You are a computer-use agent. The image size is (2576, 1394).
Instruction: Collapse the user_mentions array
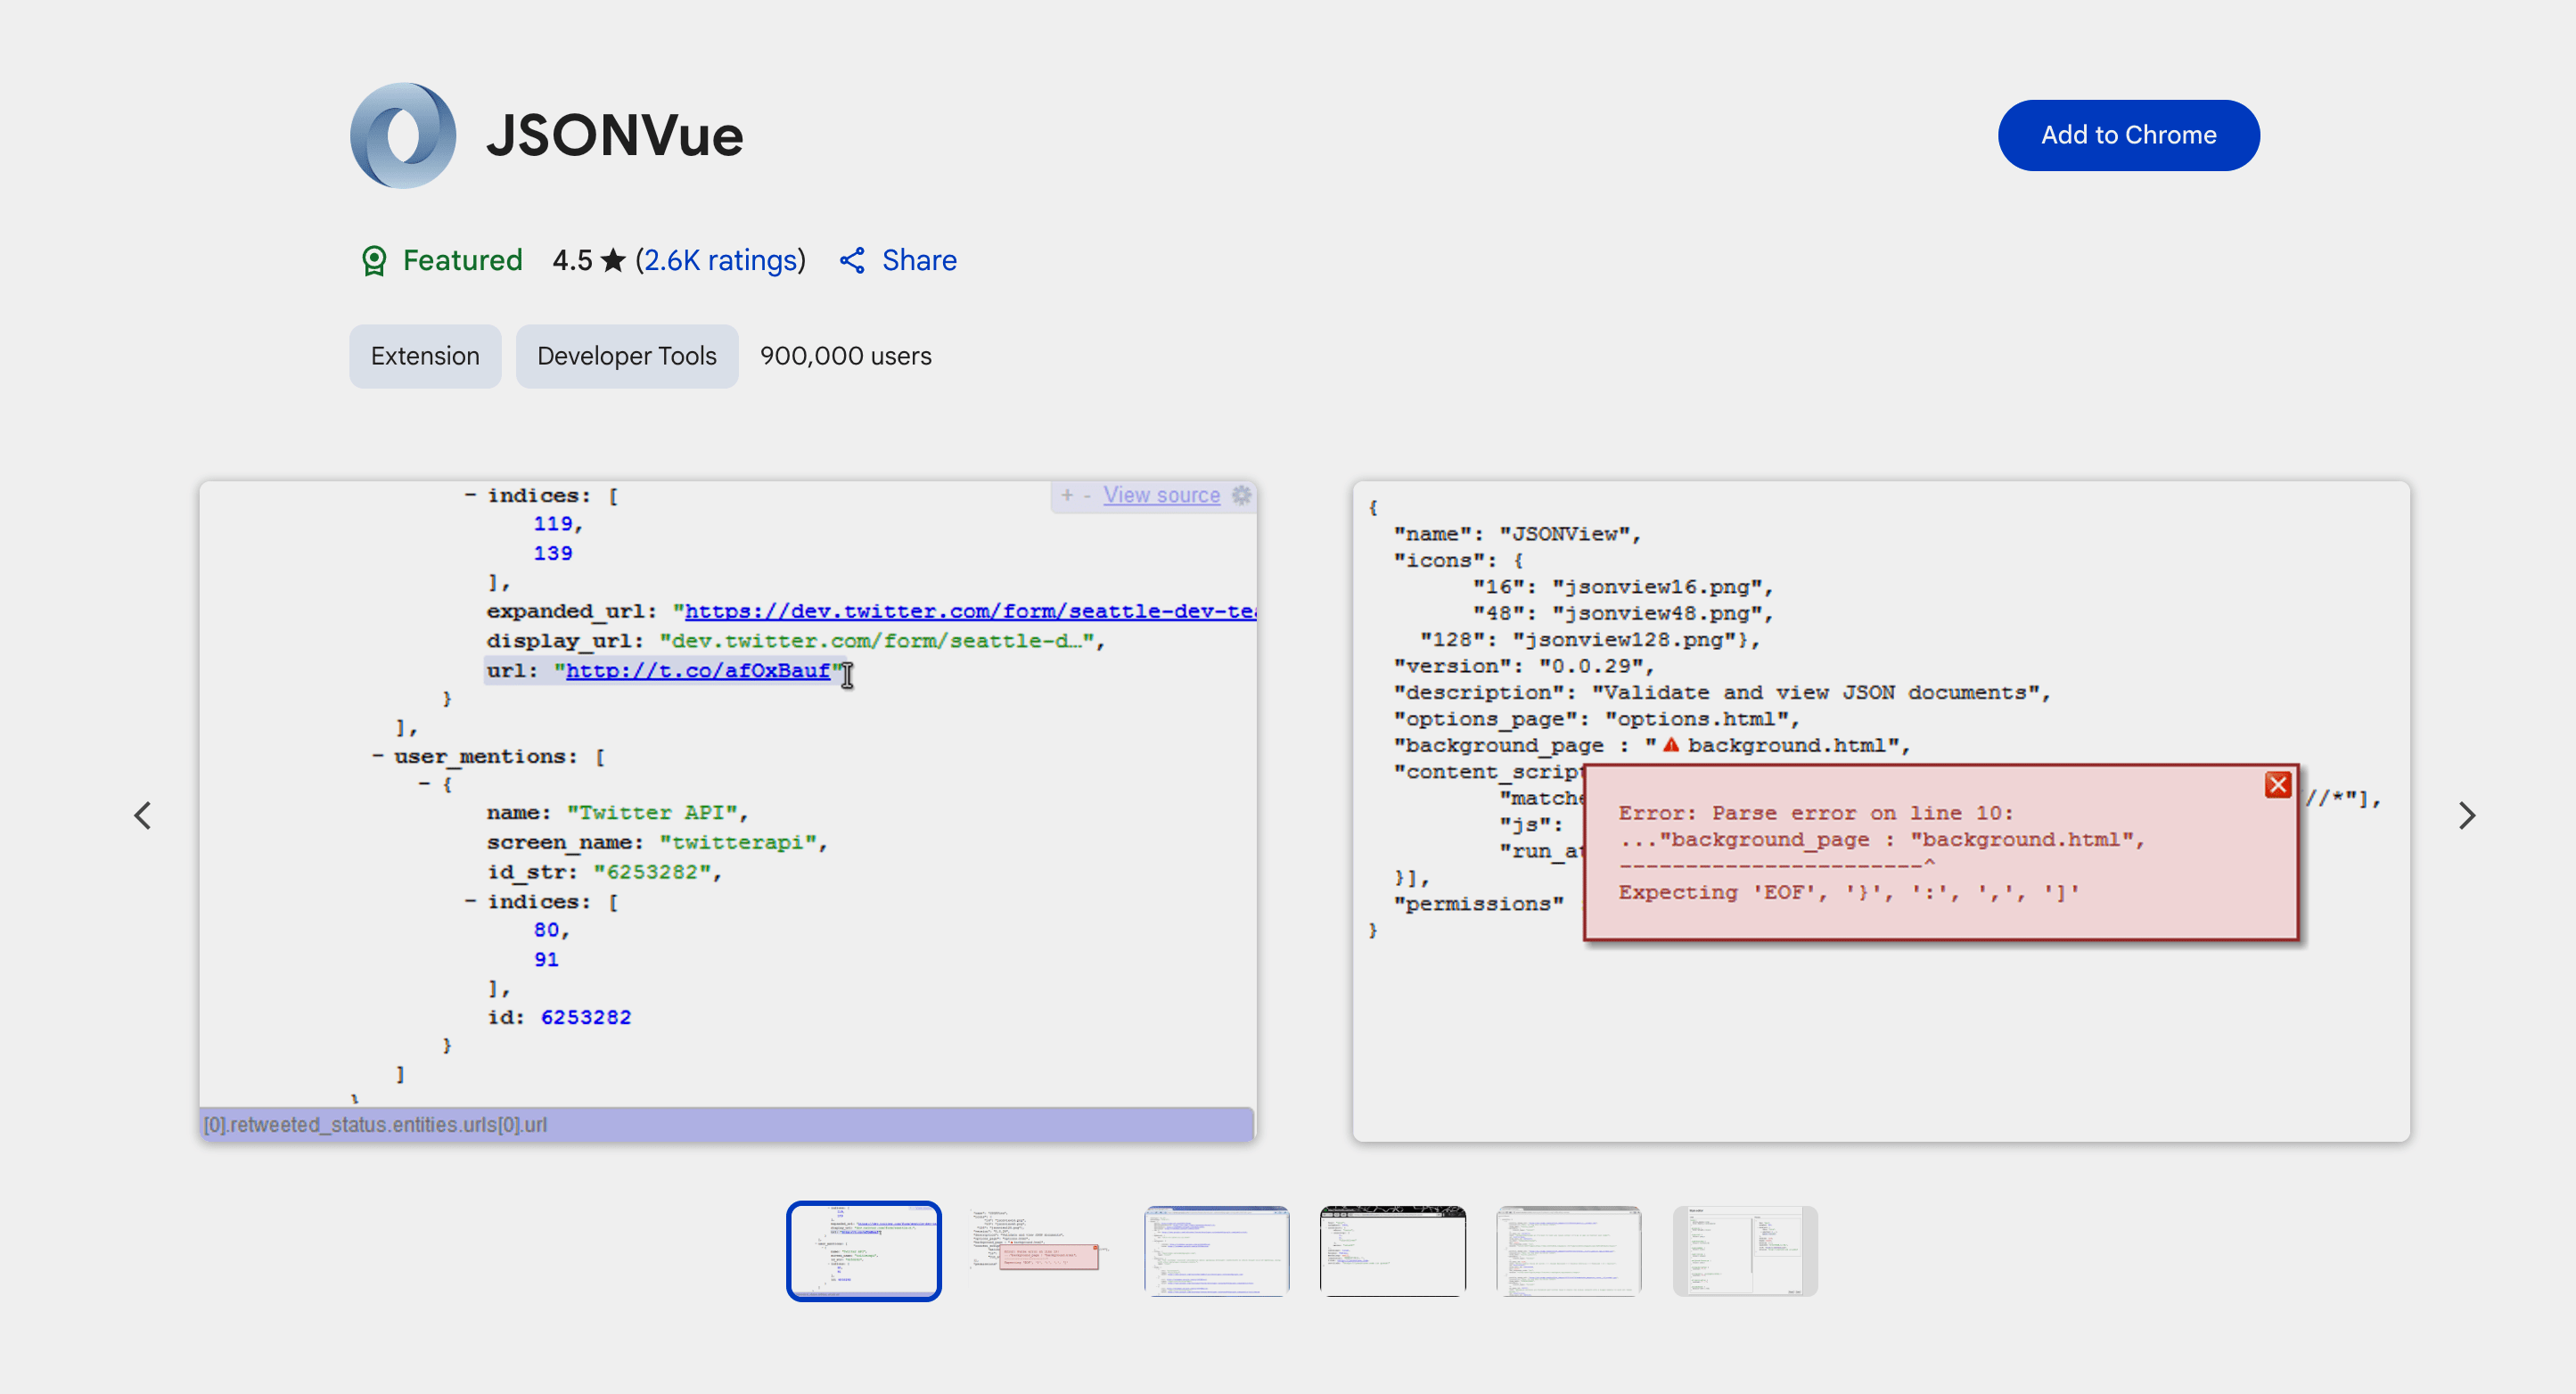(x=378, y=756)
